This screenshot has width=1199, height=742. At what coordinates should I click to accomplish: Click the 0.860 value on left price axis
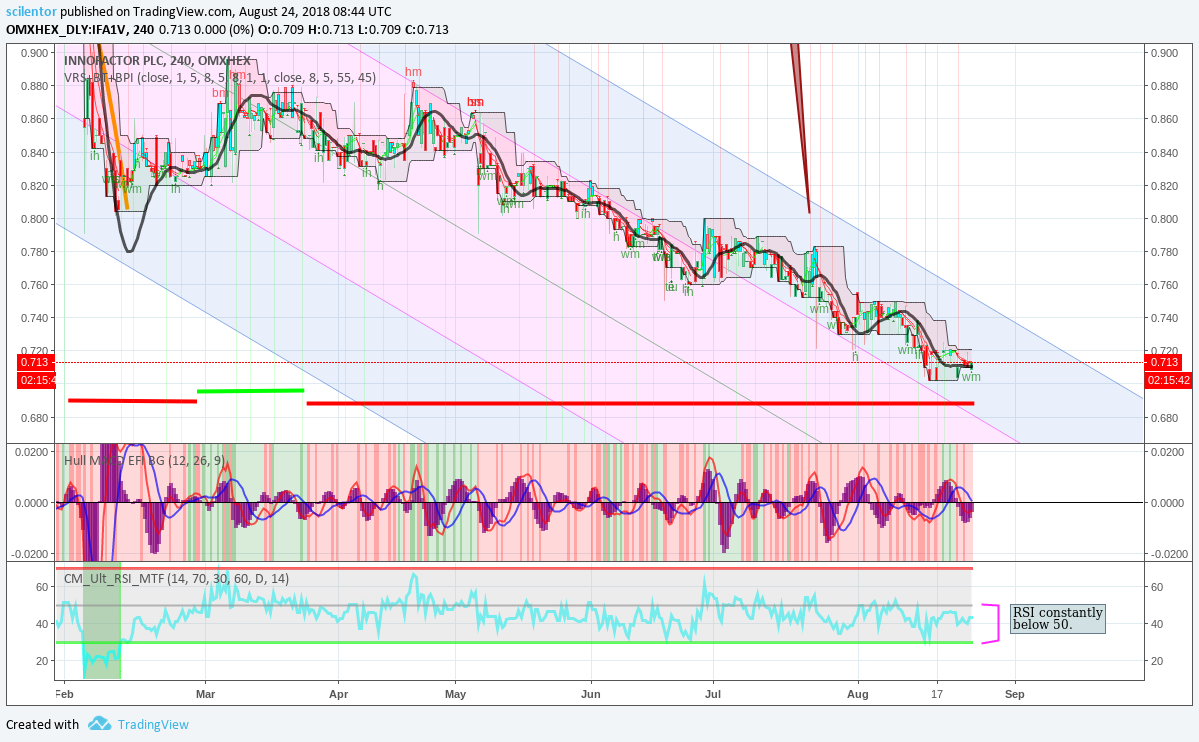(34, 119)
